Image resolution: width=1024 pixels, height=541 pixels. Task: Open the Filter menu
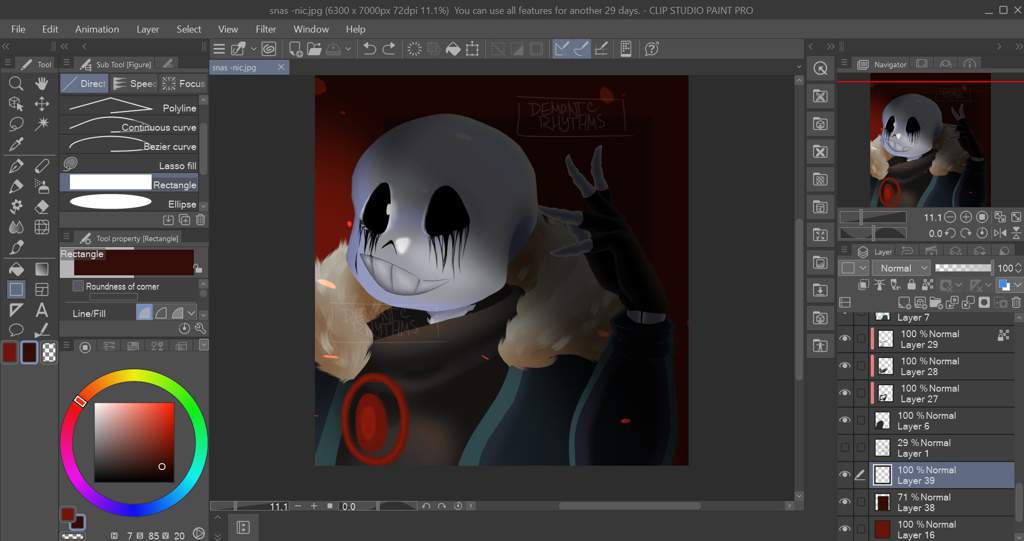(x=266, y=29)
